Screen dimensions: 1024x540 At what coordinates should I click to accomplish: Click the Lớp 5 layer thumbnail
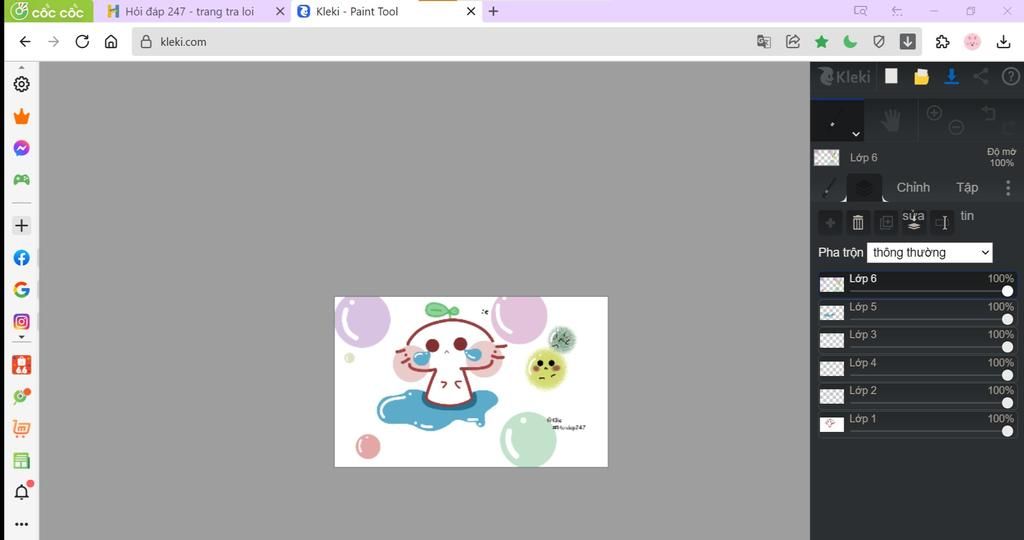(832, 313)
